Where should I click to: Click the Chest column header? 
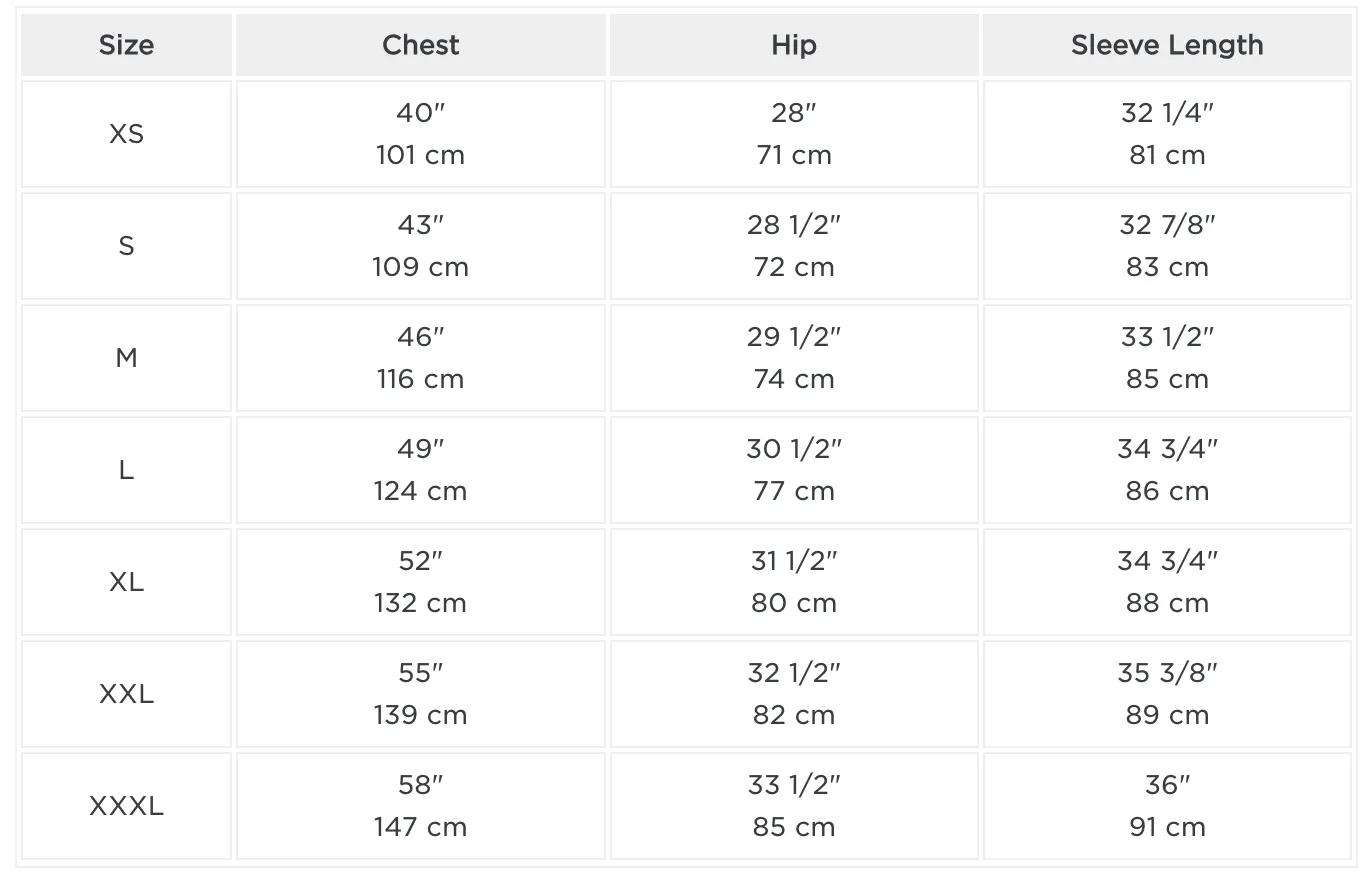click(421, 45)
